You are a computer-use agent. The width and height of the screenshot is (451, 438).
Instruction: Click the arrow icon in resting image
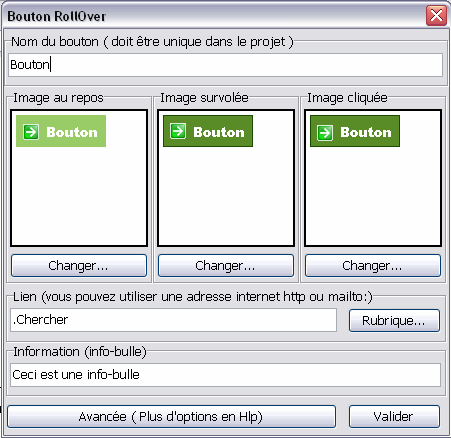(x=31, y=132)
